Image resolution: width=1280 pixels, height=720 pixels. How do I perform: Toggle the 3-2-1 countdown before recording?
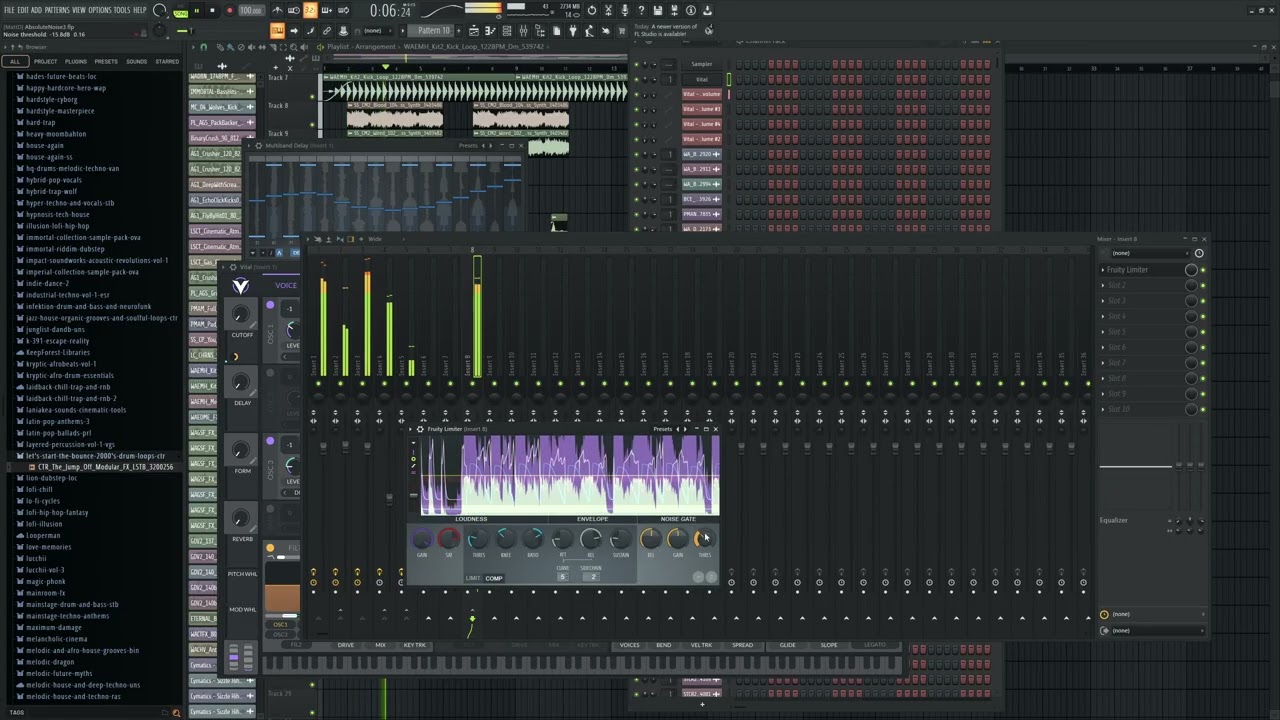(x=309, y=10)
